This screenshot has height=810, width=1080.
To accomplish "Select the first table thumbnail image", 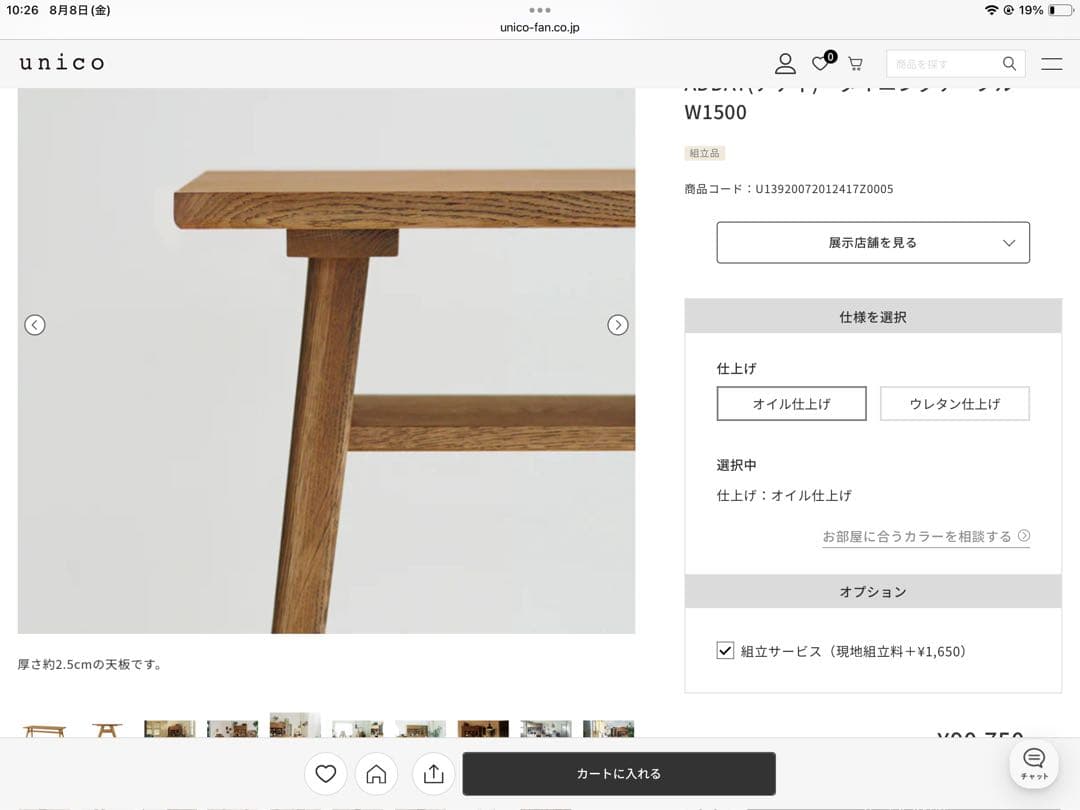I will click(43, 729).
